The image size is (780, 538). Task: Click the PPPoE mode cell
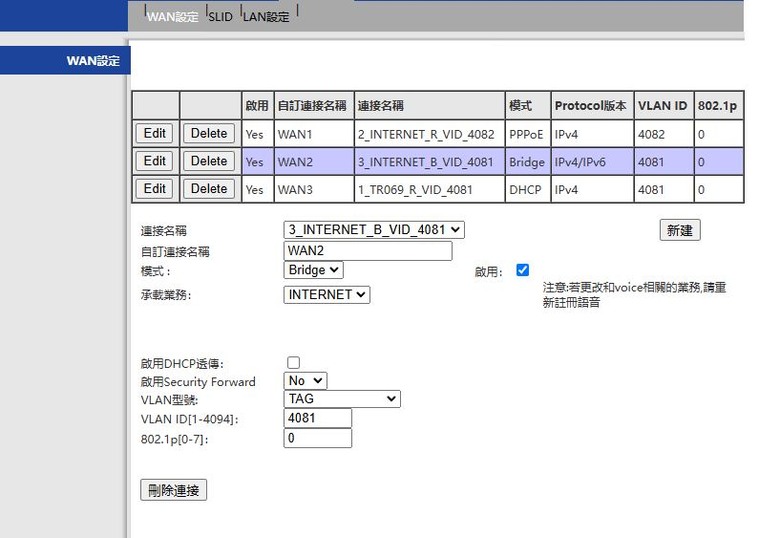[528, 134]
